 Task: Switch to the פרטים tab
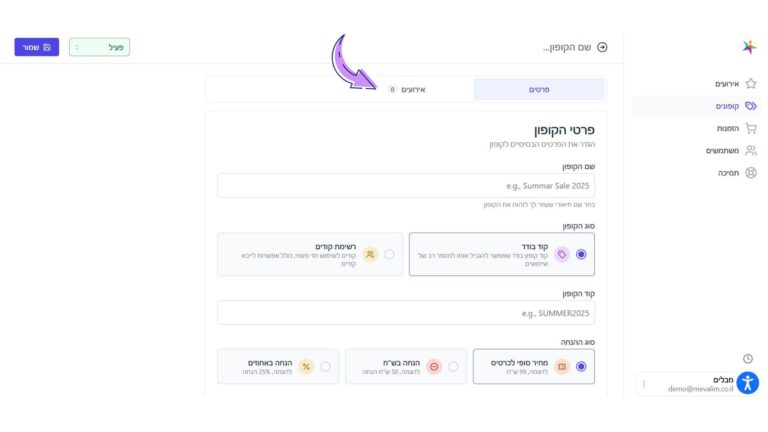[x=539, y=89]
